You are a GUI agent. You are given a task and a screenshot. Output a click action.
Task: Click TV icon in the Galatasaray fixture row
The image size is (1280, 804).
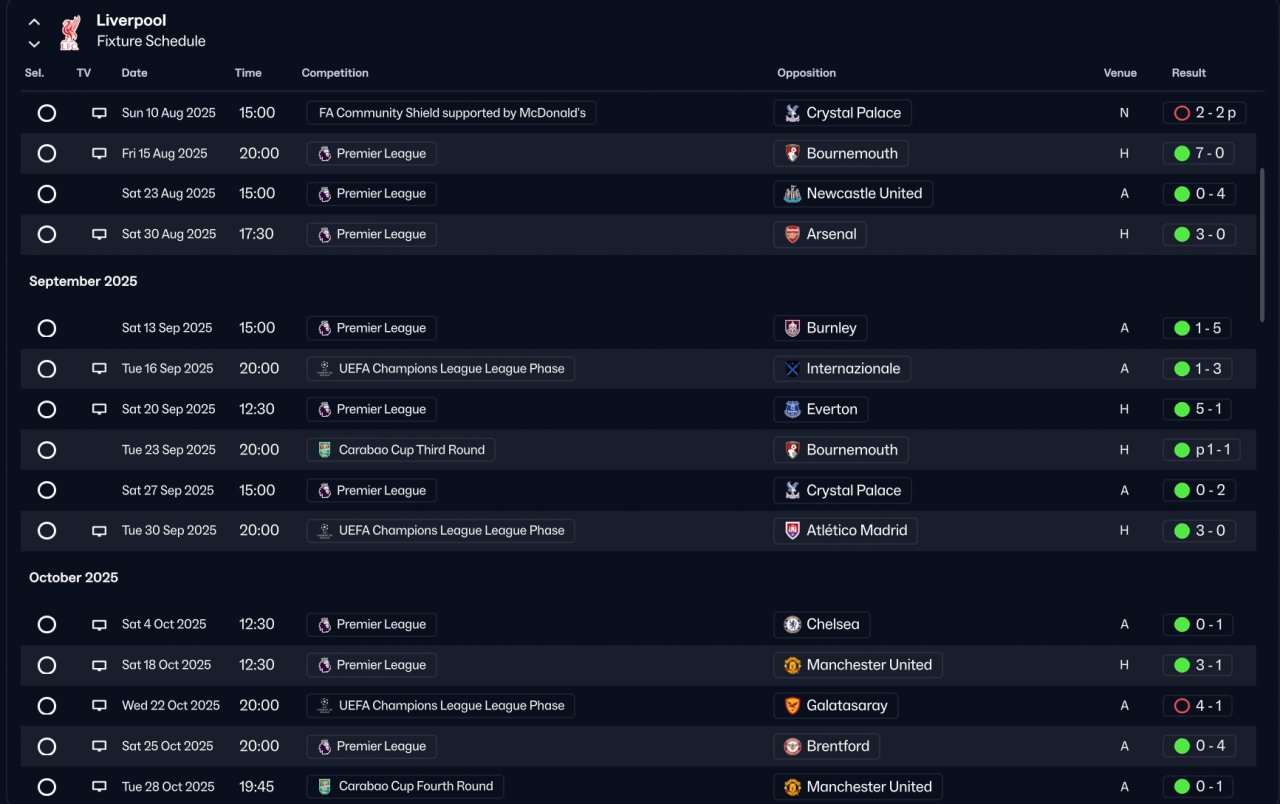point(99,706)
